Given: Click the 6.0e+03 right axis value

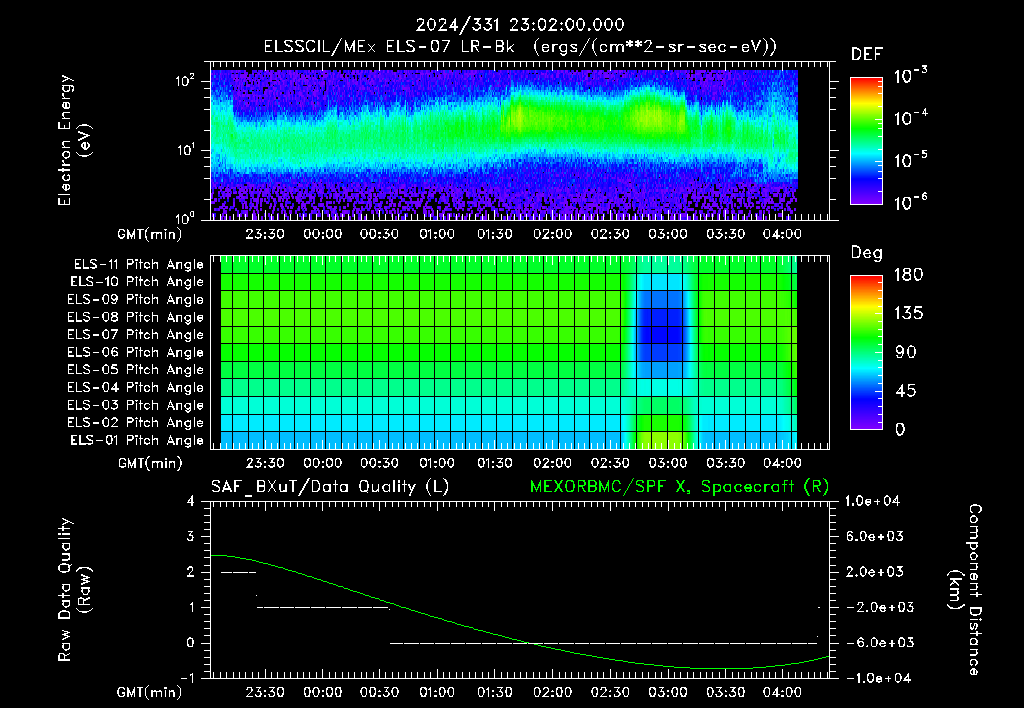Looking at the screenshot, I should [875, 536].
